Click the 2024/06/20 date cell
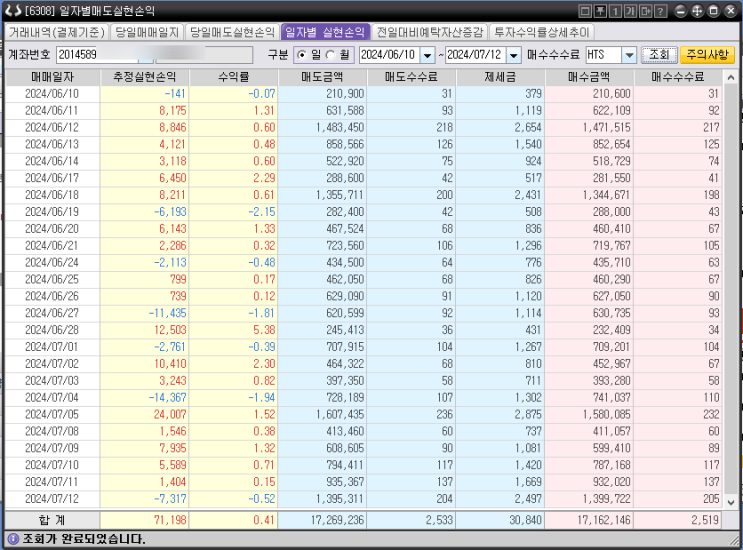Screen dimensions: 743x550 click(x=52, y=229)
